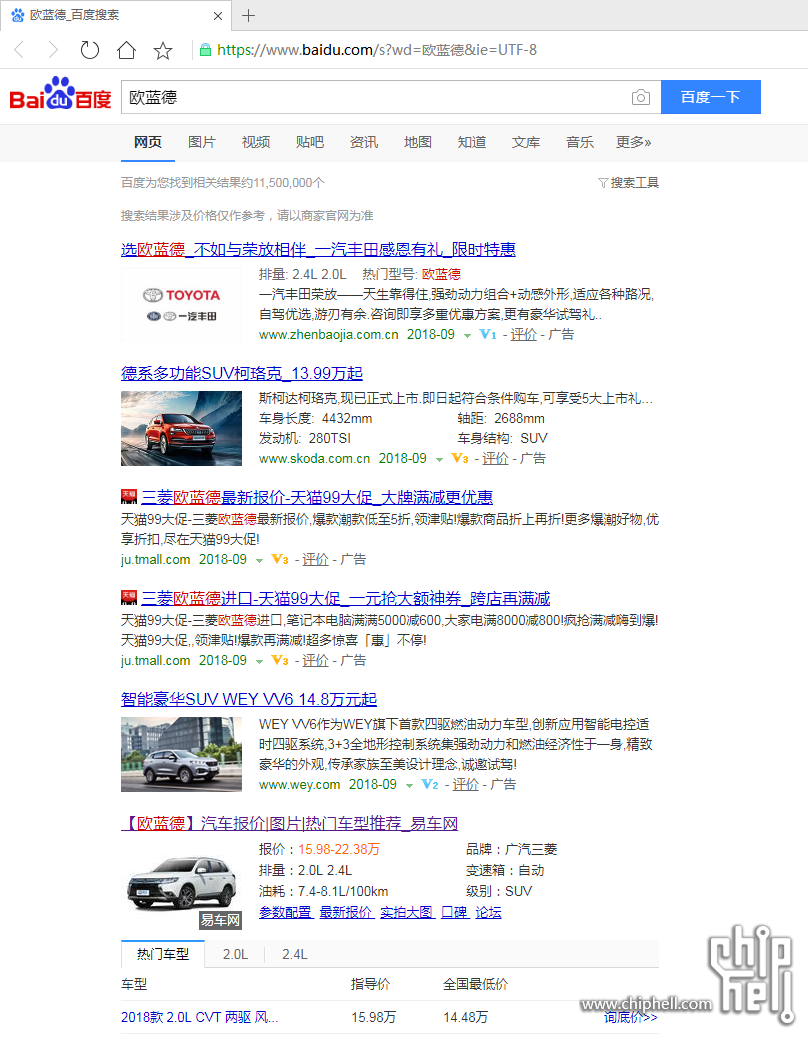
Task: Open the 知道 tab
Action: click(x=472, y=142)
